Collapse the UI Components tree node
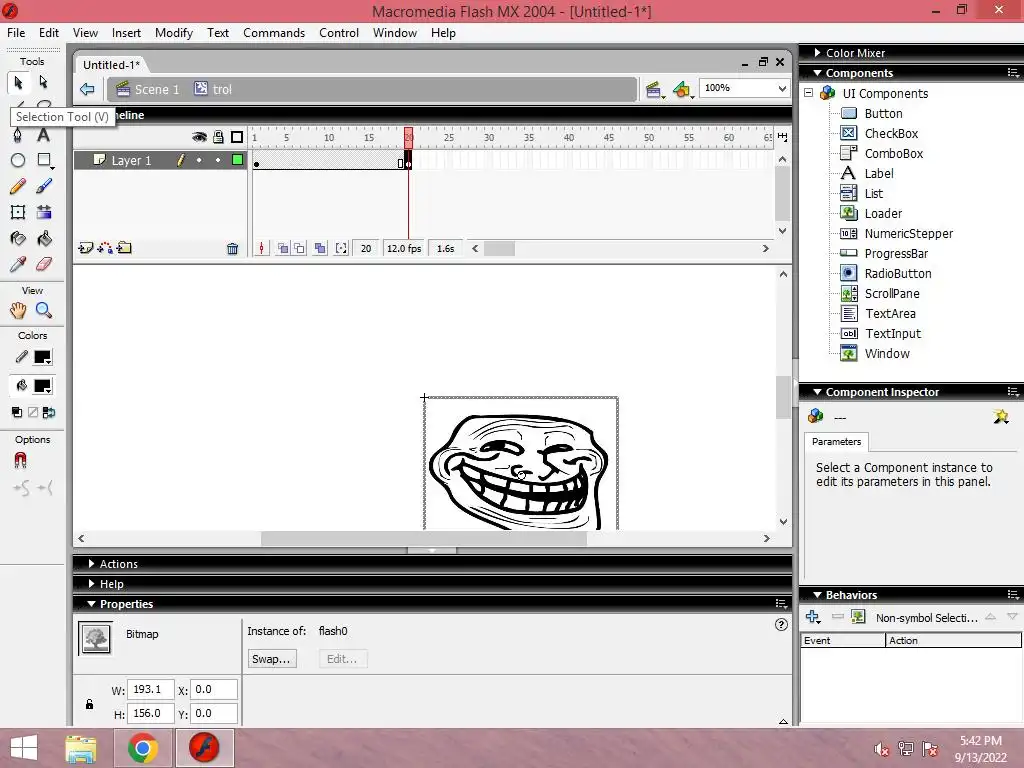This screenshot has height=768, width=1024. click(x=808, y=93)
